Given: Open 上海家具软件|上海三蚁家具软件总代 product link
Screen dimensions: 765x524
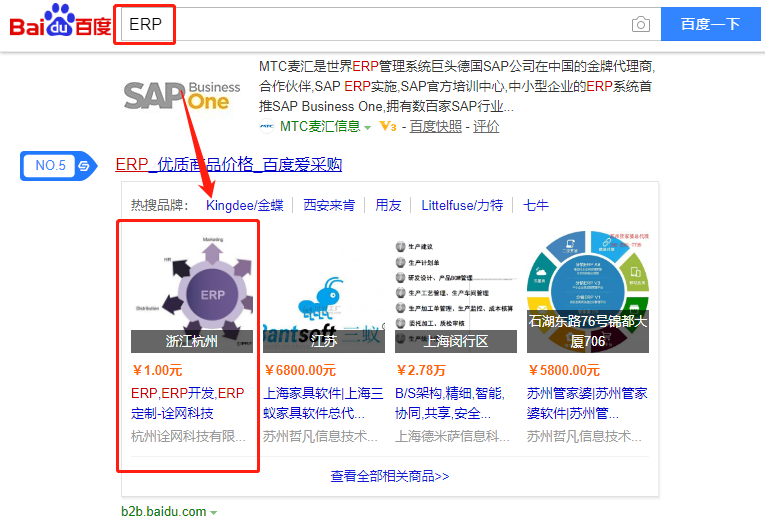Looking at the screenshot, I should (x=323, y=403).
